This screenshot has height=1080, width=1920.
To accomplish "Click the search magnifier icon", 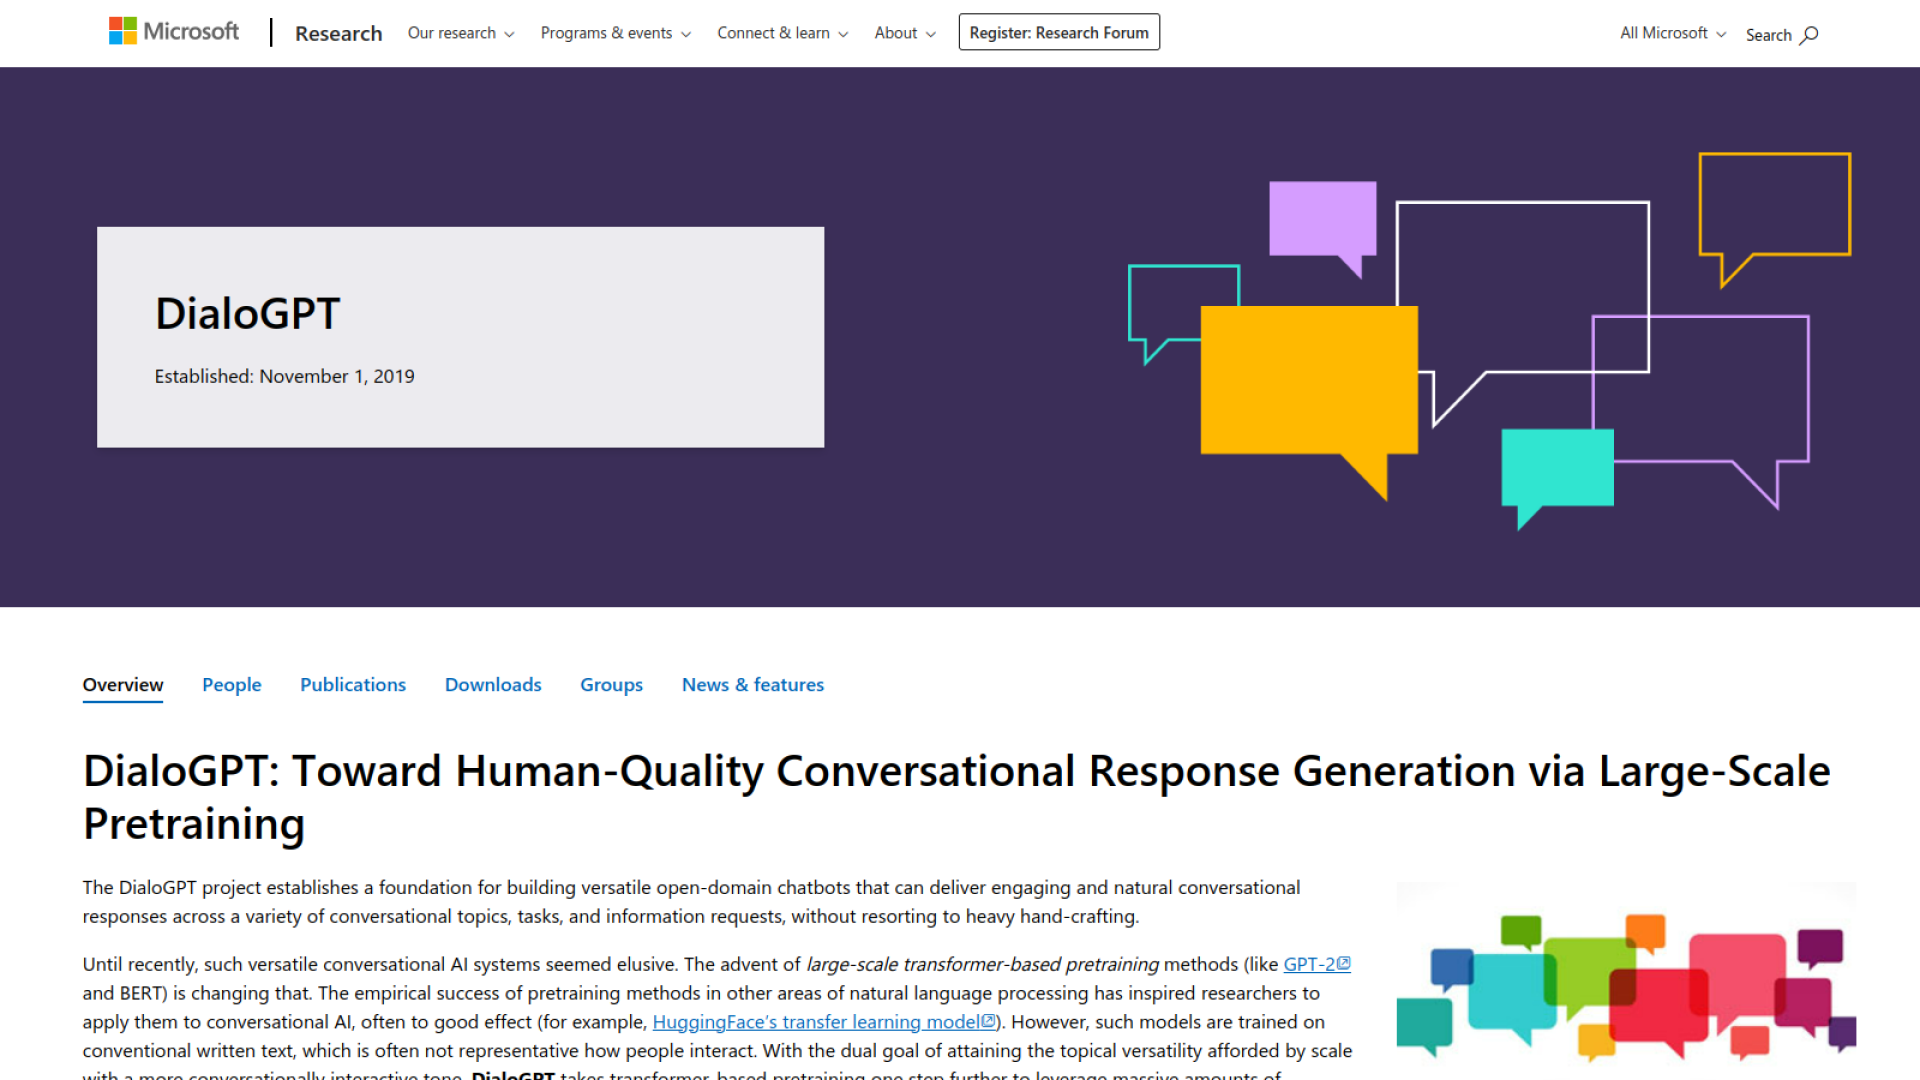I will [1809, 35].
